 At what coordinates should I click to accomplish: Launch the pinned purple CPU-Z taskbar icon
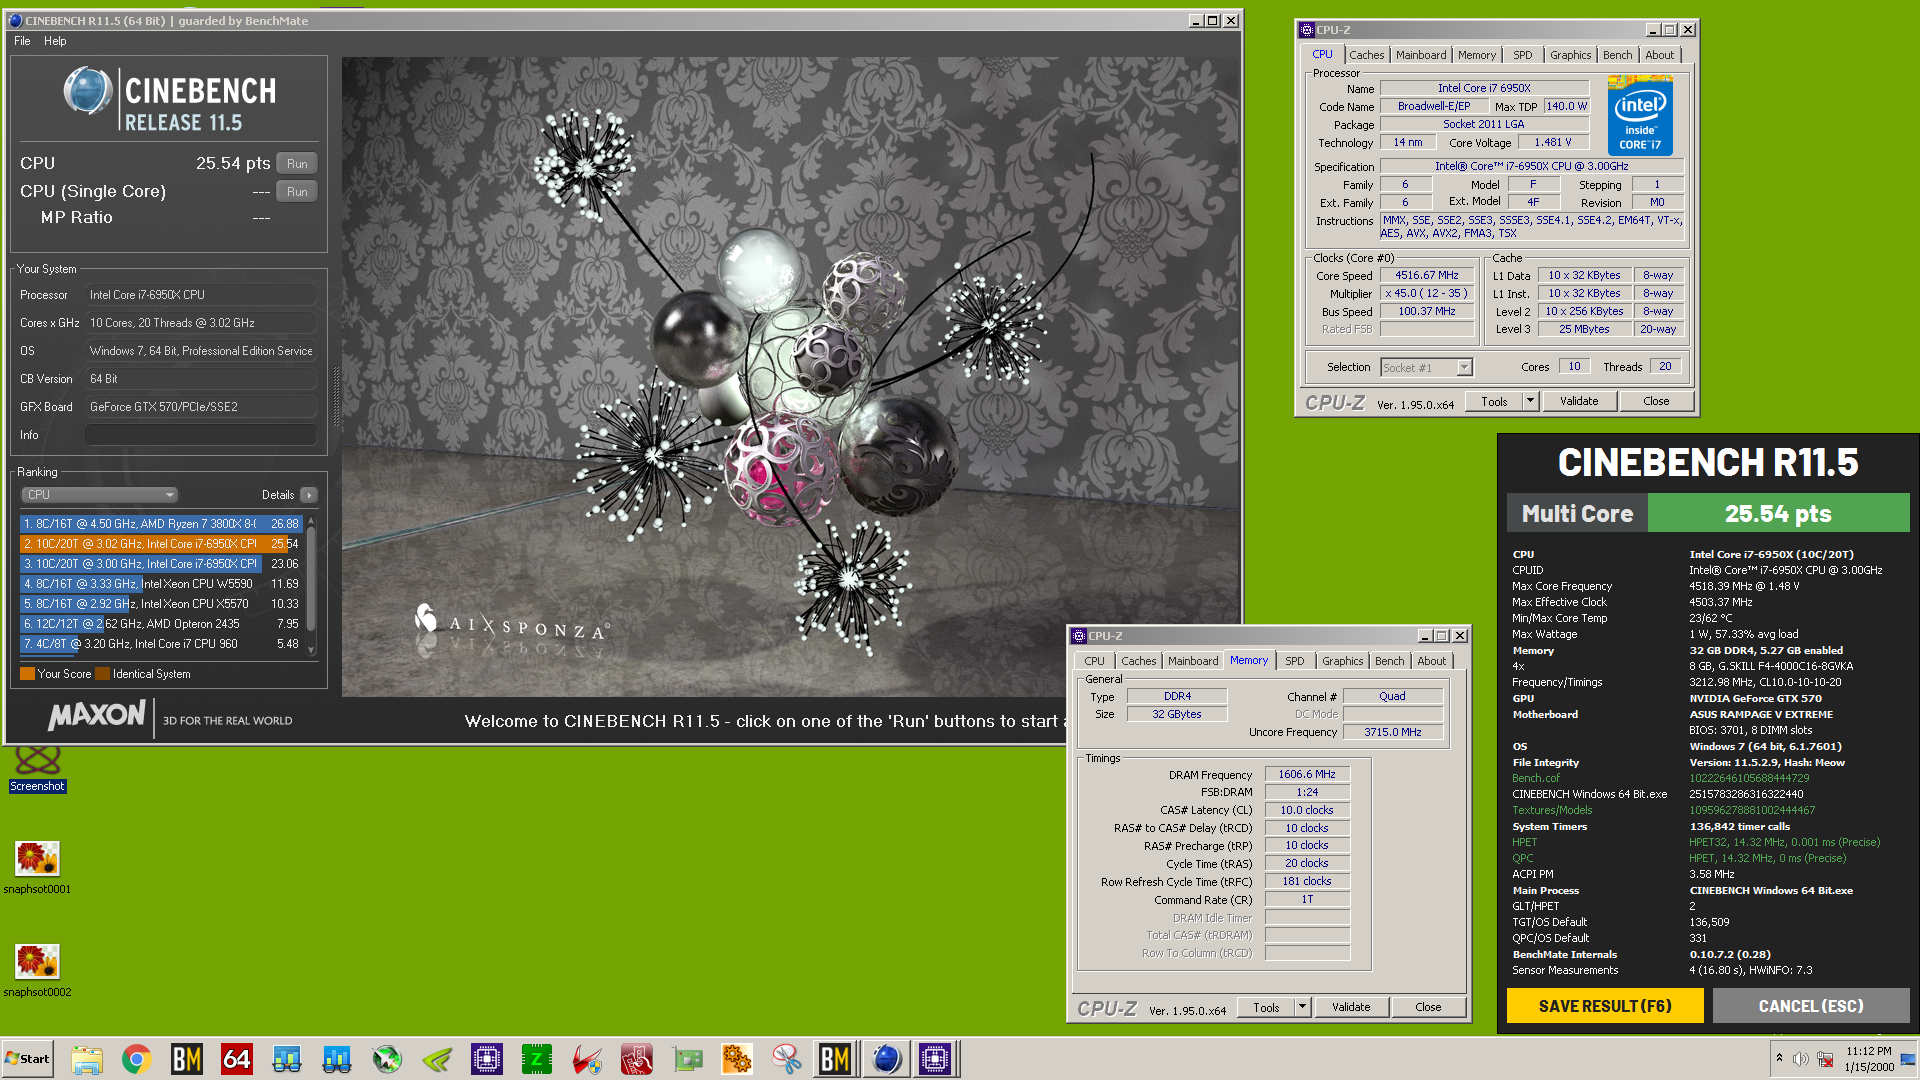point(487,1059)
